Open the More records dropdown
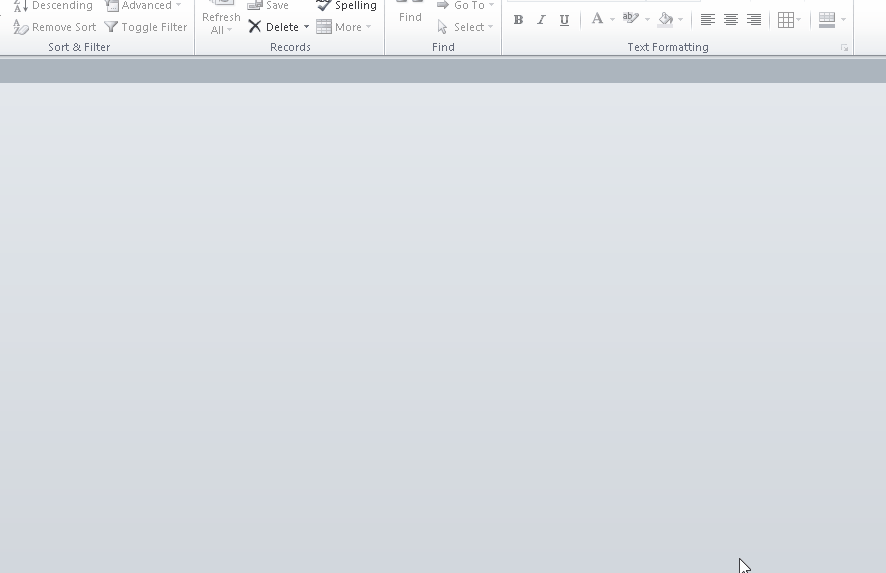The image size is (886, 573). coord(344,27)
